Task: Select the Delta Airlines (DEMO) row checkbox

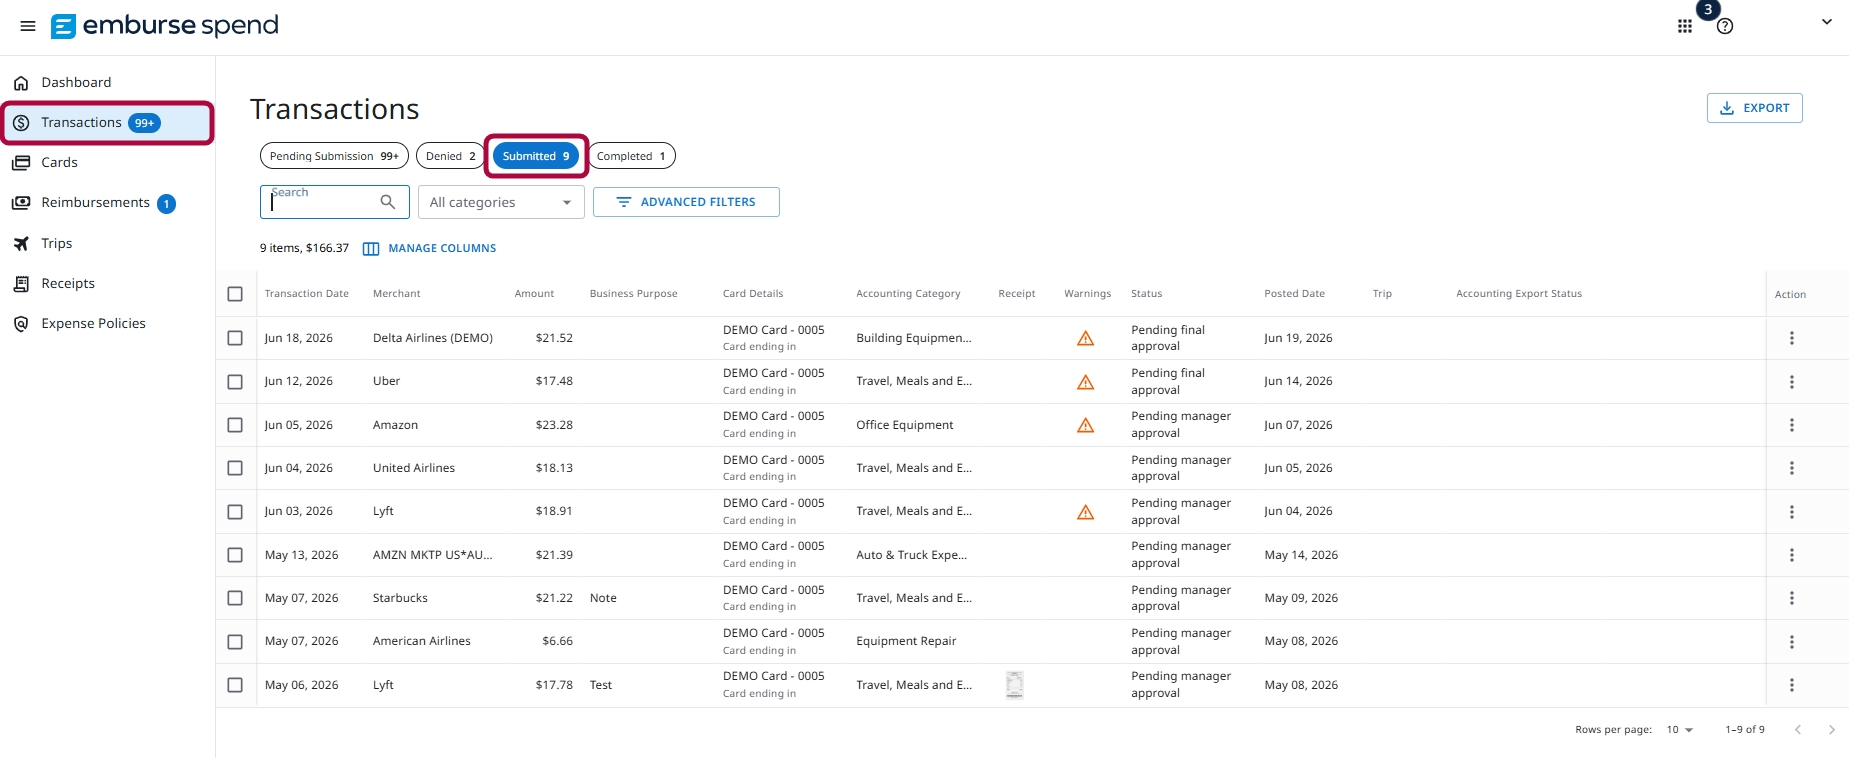Action: click(235, 338)
